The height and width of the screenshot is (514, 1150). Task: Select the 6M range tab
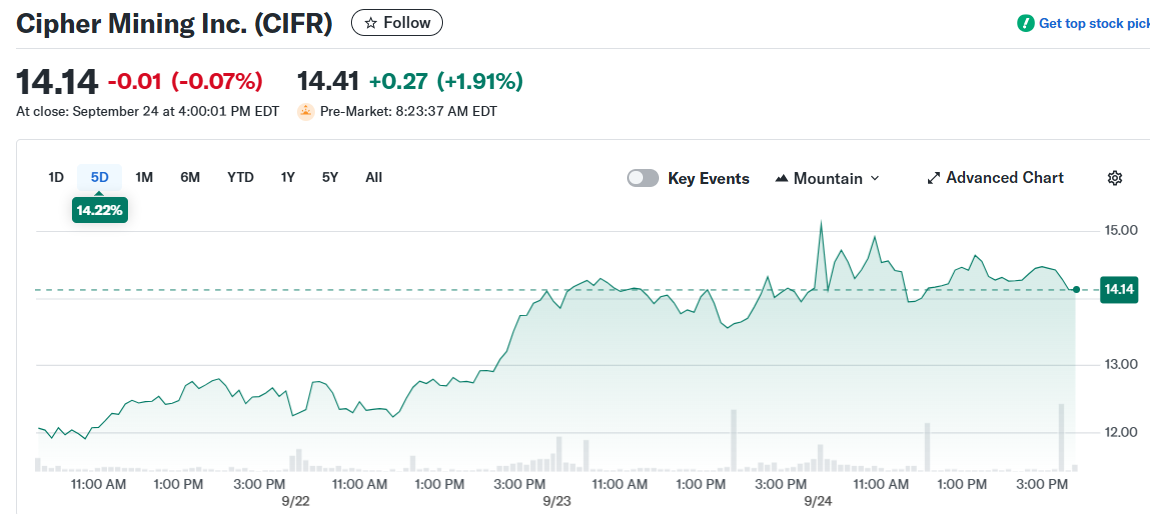190,177
